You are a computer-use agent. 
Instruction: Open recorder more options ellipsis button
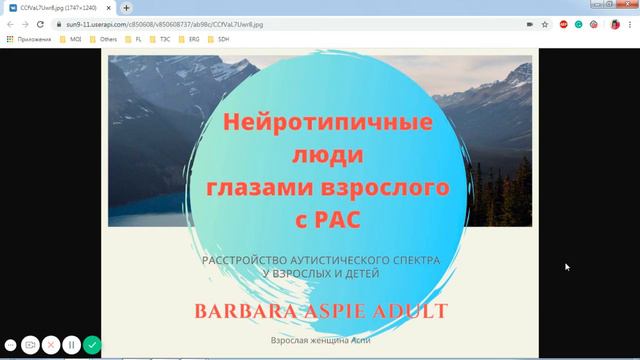pyautogui.click(x=11, y=345)
